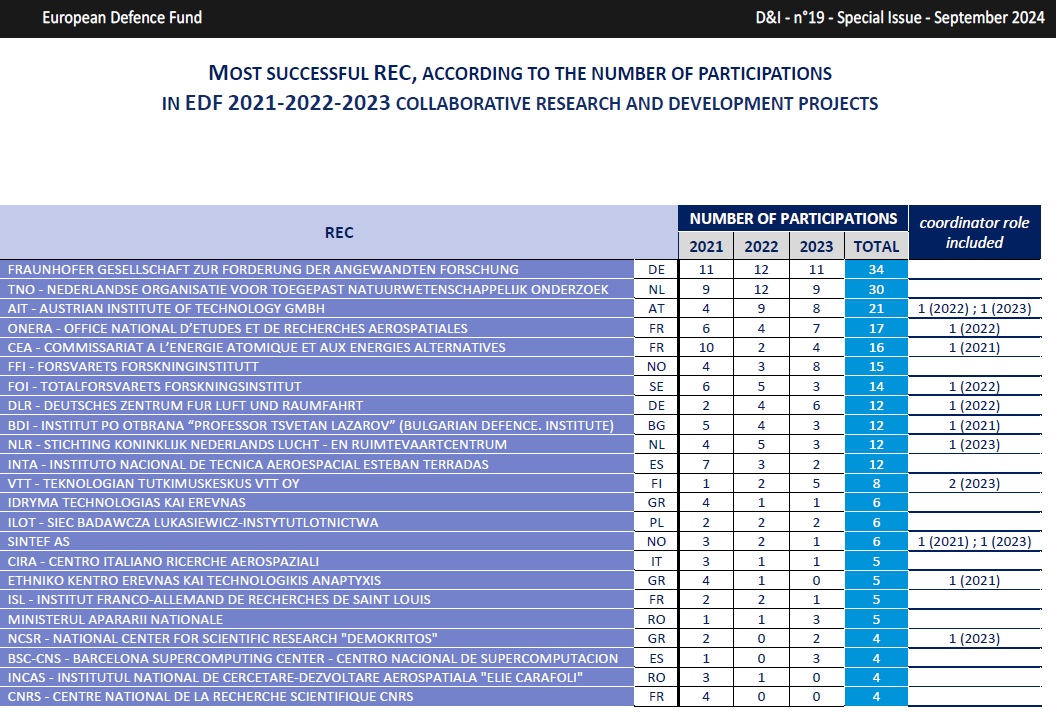Select "1 (2023)" in the NCSR row
1056x713 pixels.
[x=975, y=638]
